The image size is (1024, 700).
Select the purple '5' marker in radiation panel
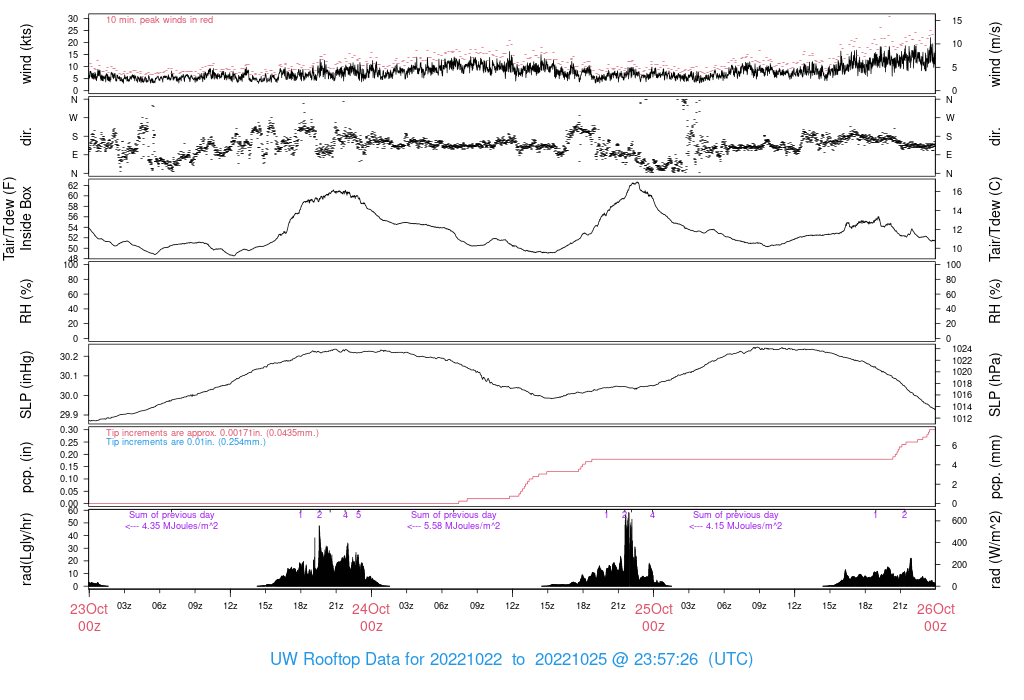(x=359, y=515)
